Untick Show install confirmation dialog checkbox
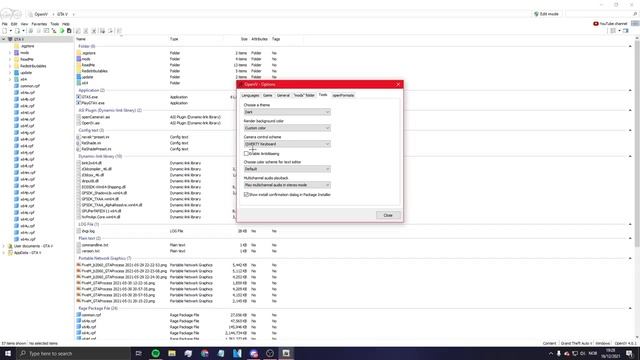This screenshot has height=360, width=640. click(x=246, y=195)
